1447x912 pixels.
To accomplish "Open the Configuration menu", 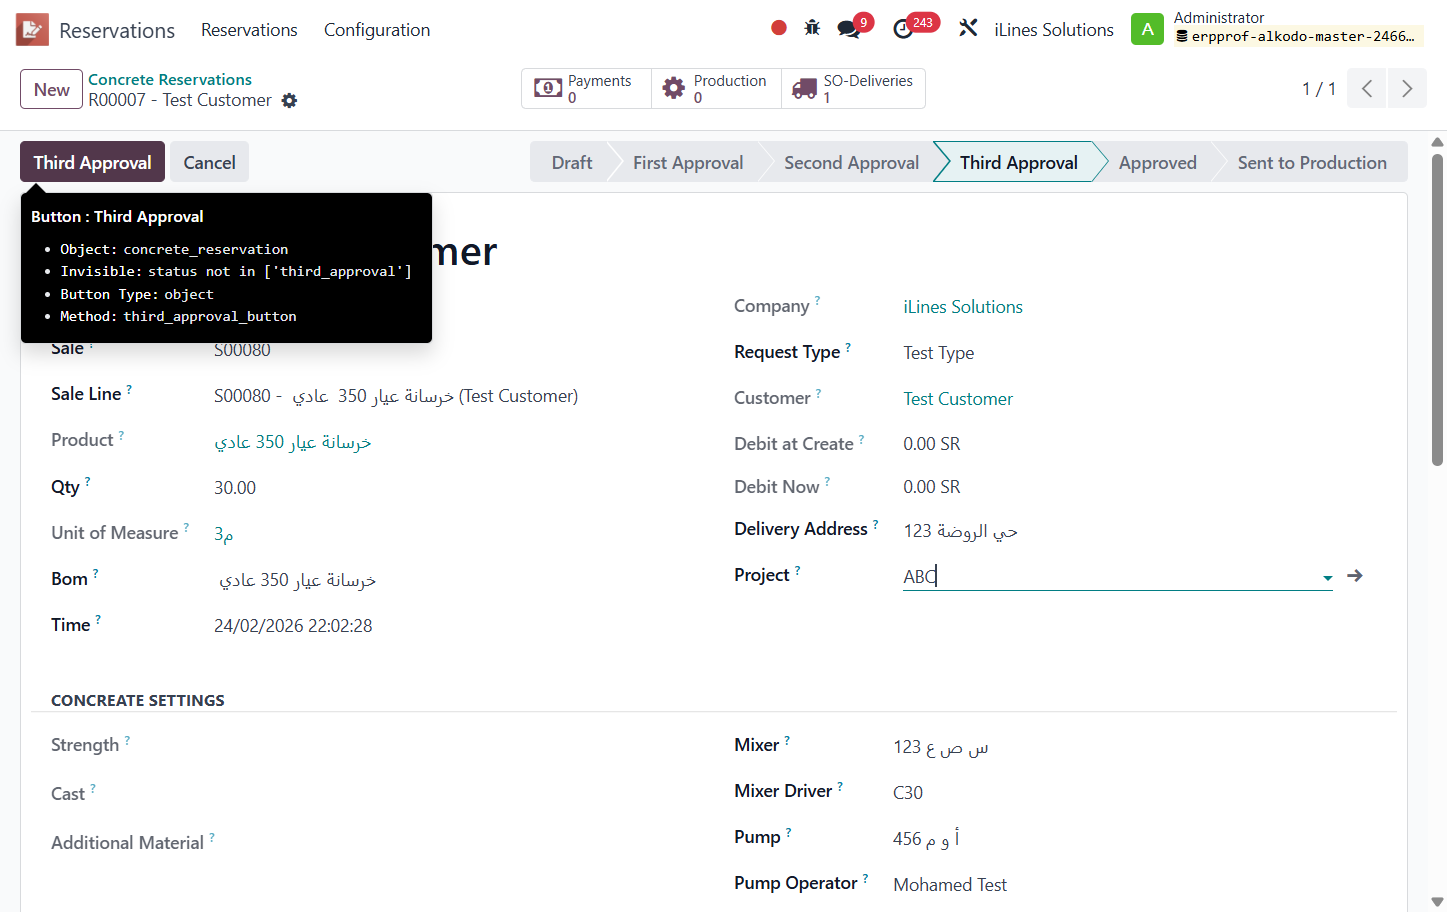I will tap(377, 30).
